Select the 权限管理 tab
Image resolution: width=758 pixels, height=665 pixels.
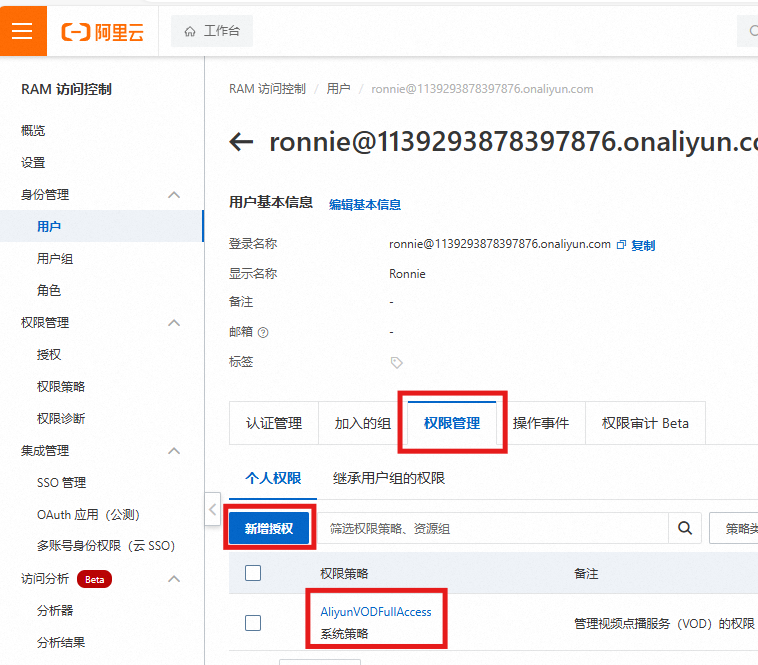452,423
